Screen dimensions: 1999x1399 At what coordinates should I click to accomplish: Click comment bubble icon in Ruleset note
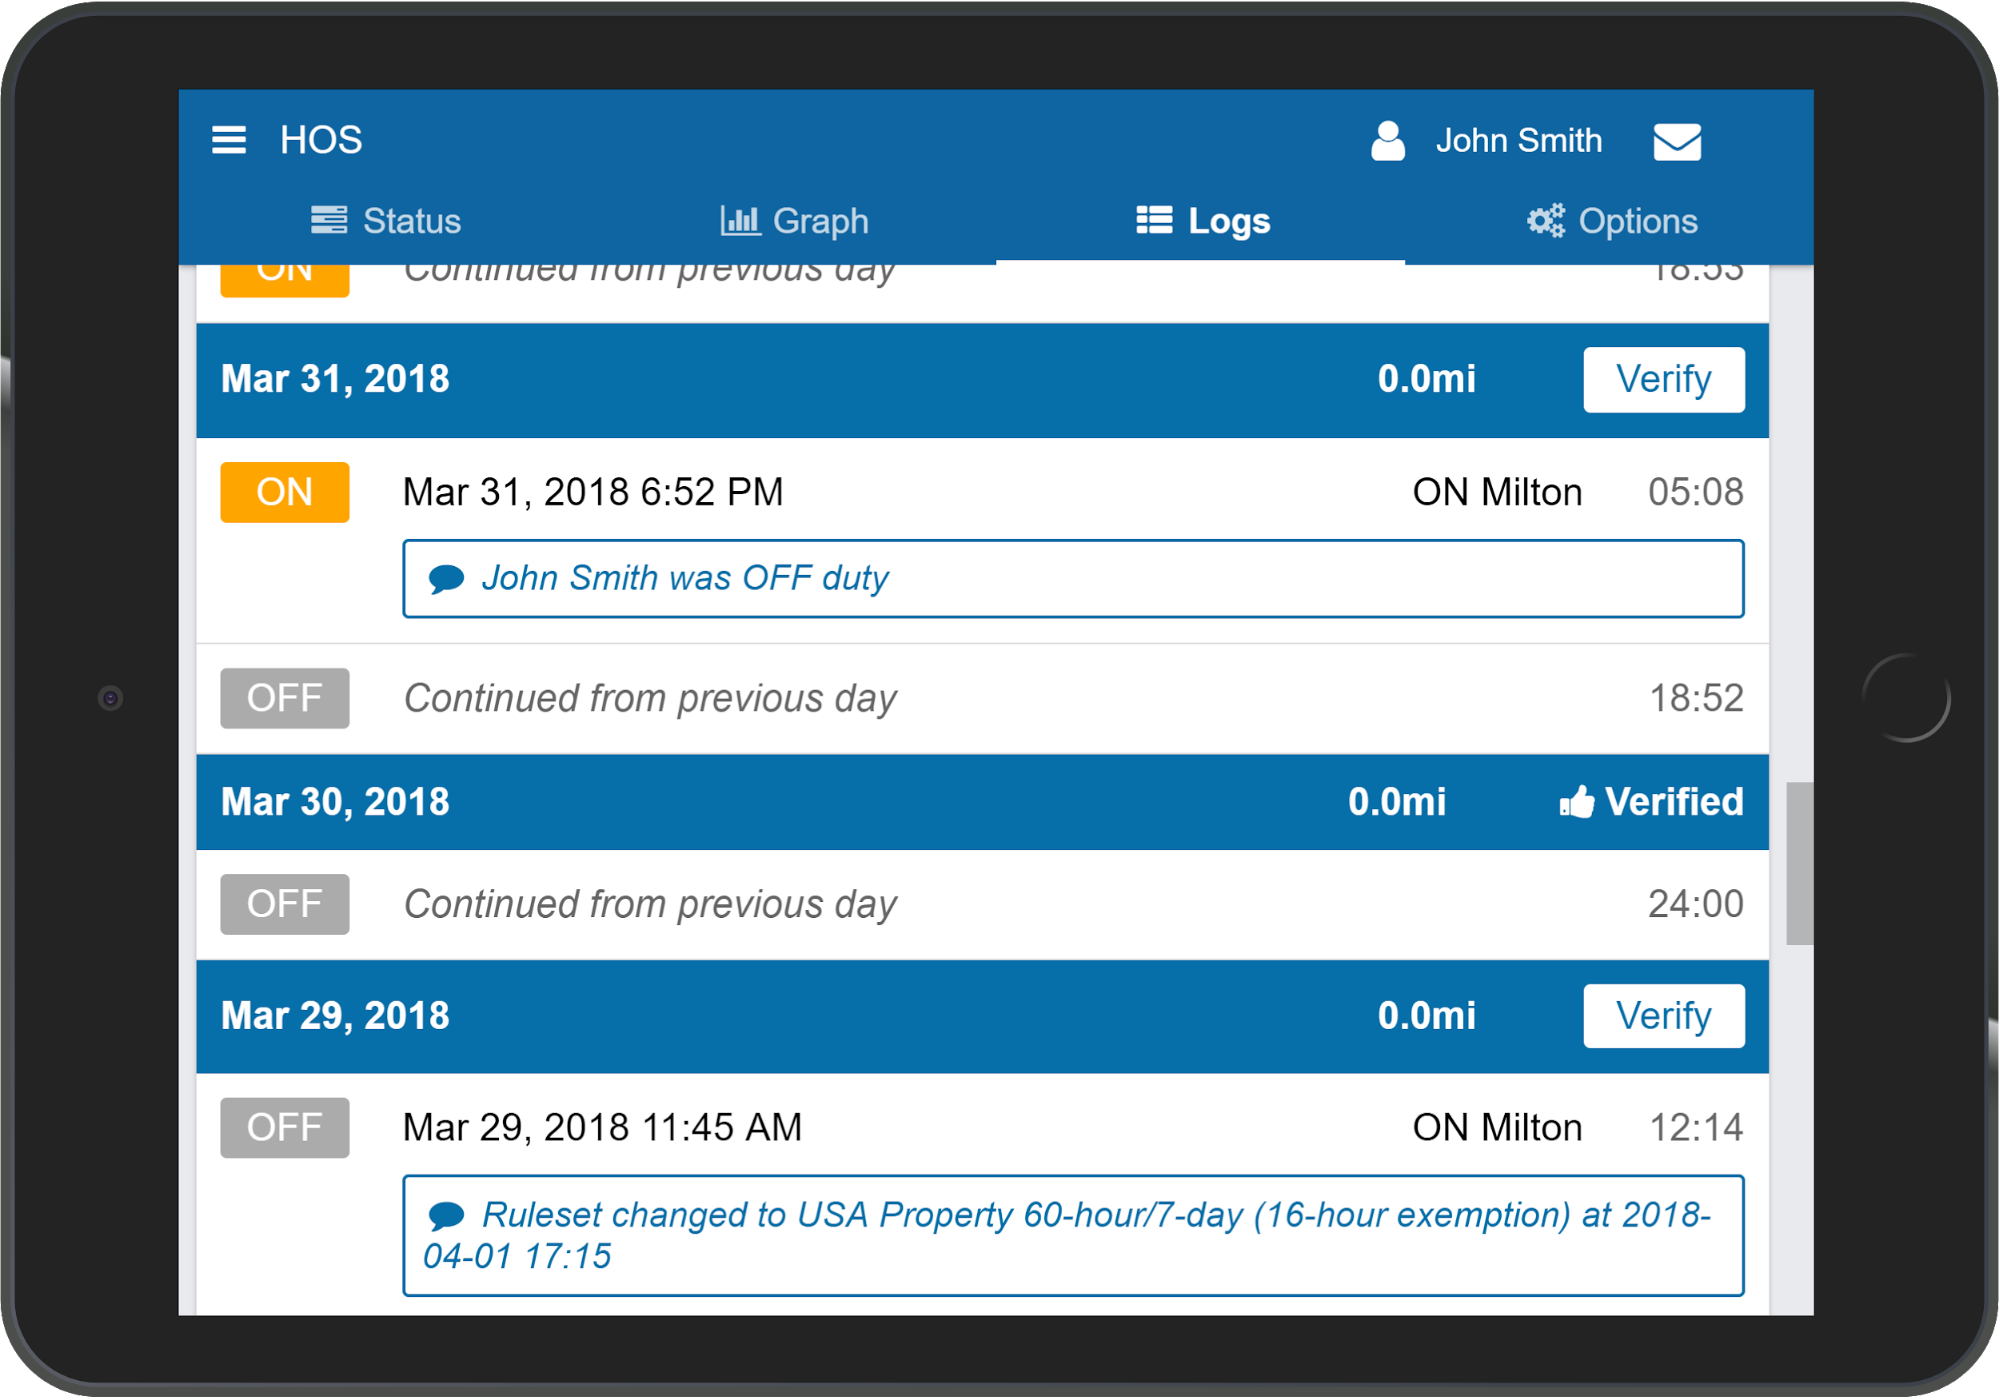(446, 1216)
